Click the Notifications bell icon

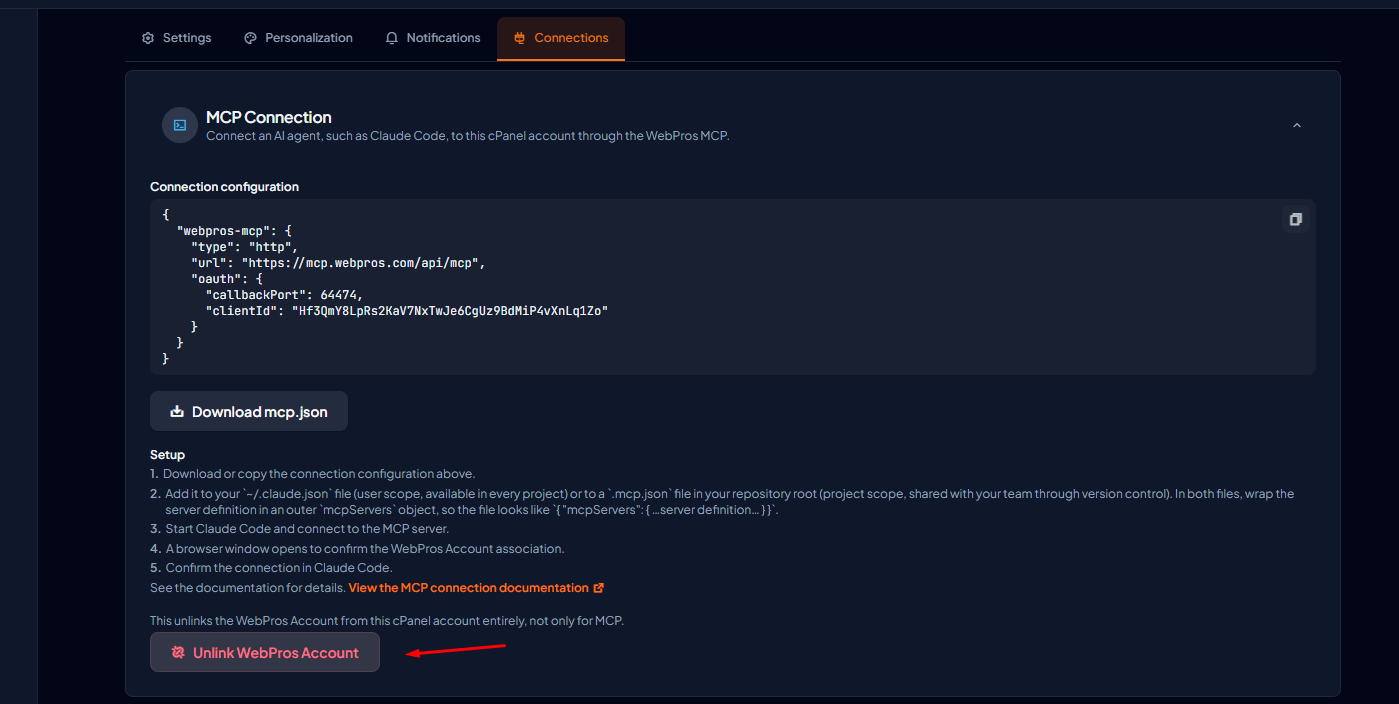click(392, 38)
